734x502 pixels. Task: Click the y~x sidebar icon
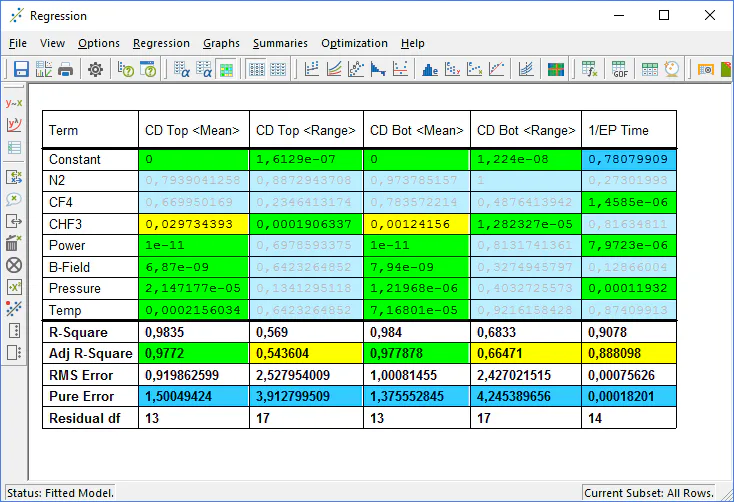click(x=14, y=103)
